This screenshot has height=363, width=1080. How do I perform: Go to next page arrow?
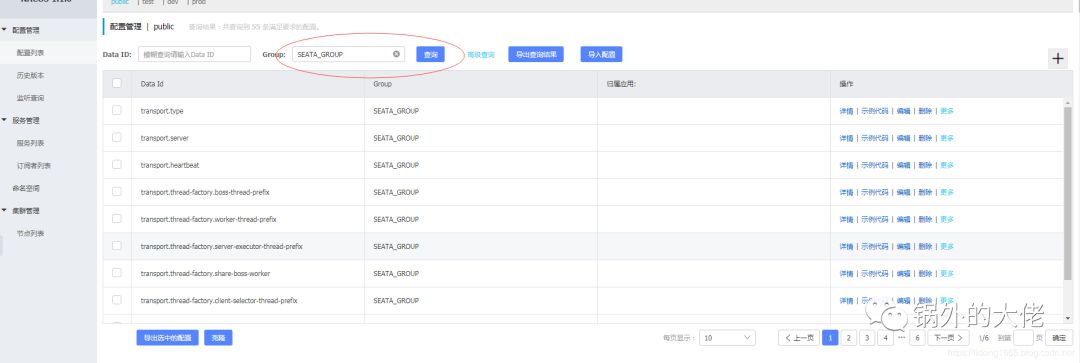tap(948, 338)
